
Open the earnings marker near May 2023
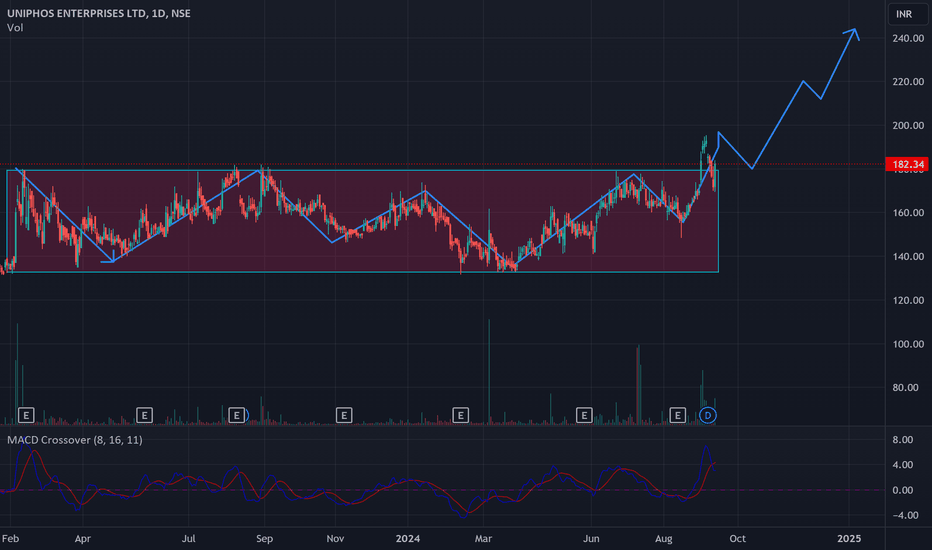click(144, 415)
